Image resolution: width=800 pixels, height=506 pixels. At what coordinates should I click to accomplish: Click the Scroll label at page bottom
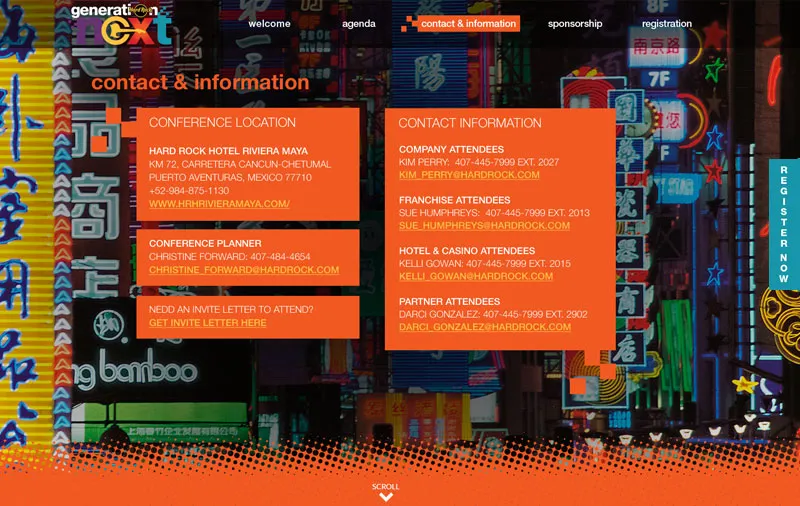(386, 487)
